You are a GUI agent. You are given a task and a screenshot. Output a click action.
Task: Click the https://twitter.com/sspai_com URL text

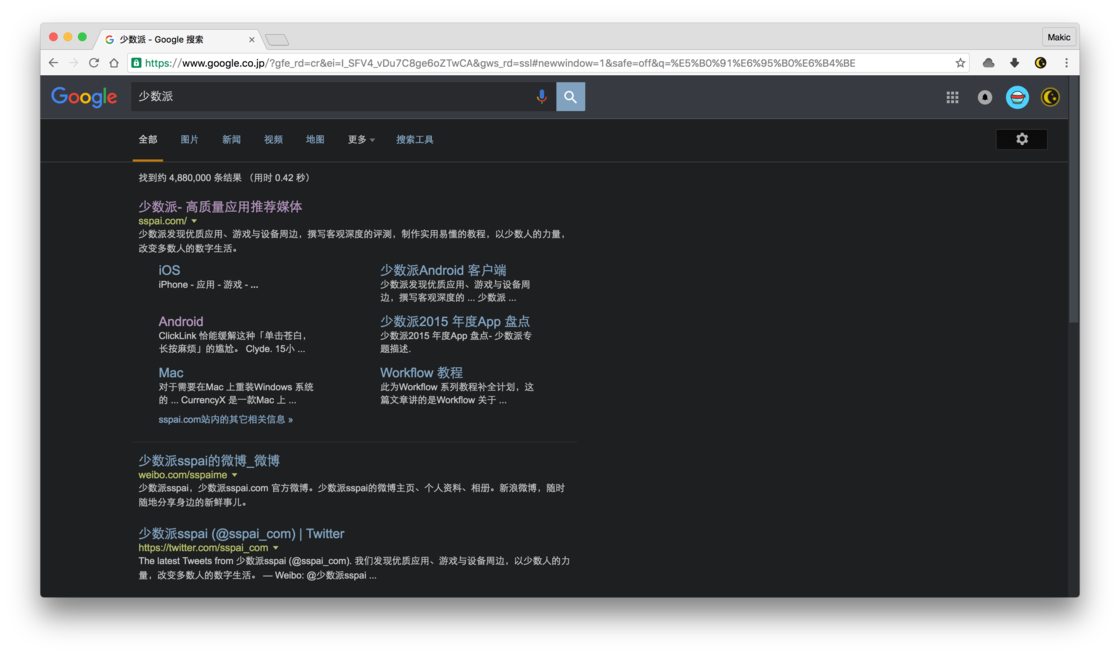point(204,548)
